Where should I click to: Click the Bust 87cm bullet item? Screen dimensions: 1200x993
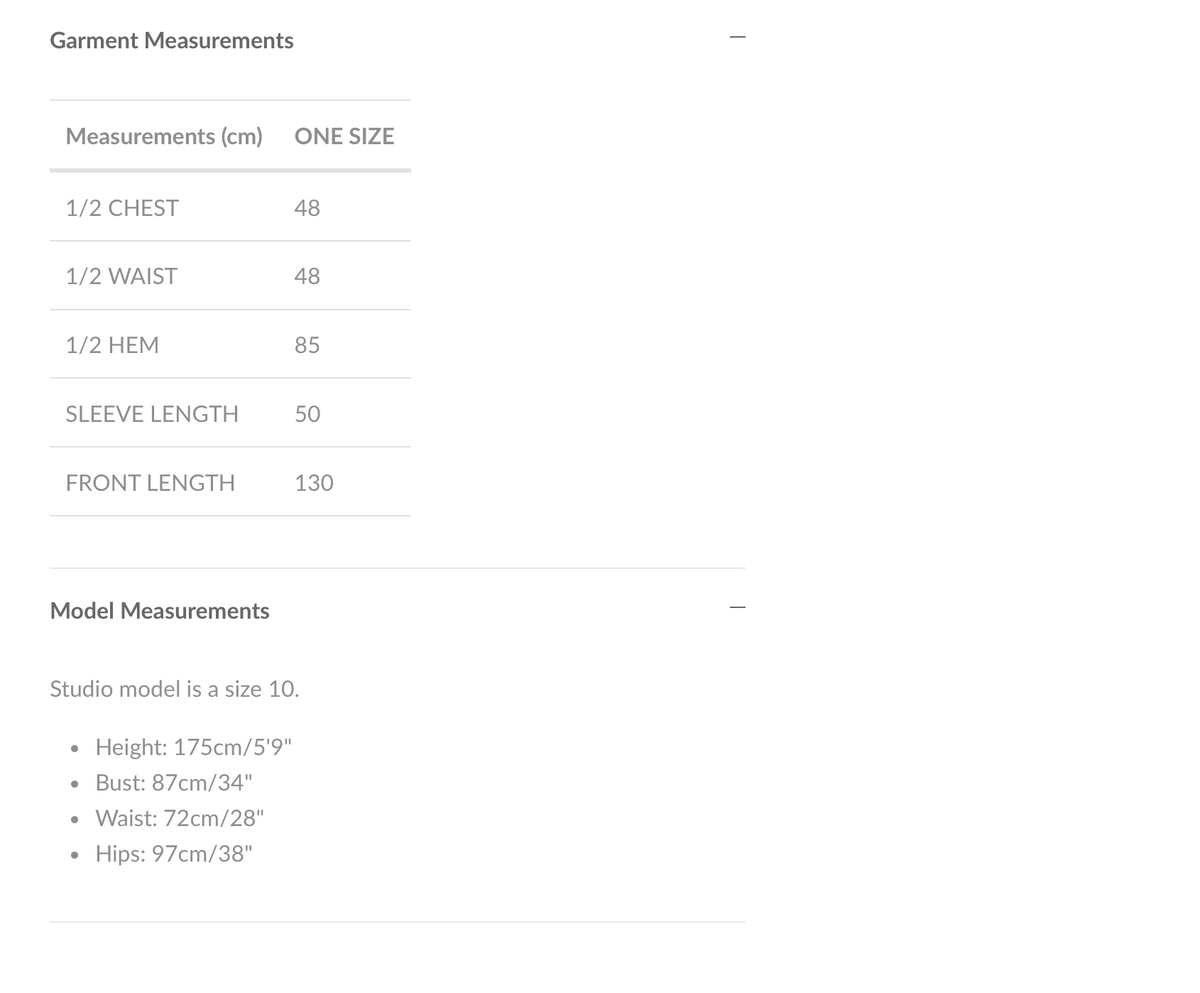tap(174, 783)
